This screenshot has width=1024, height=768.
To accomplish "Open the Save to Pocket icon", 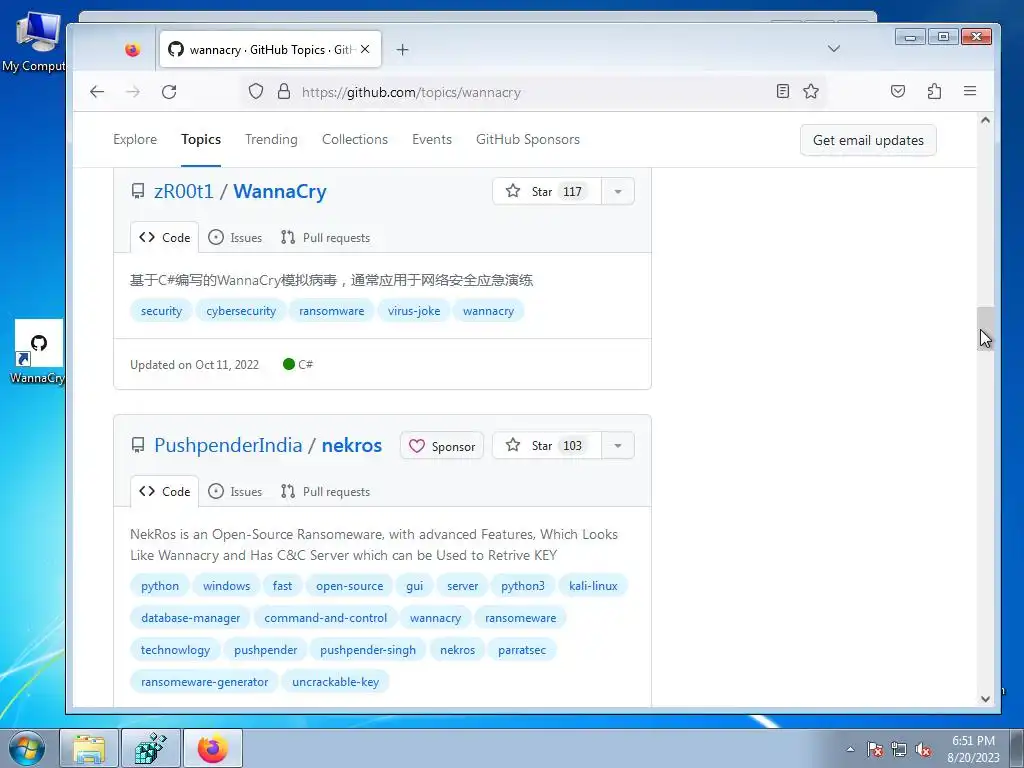I will pos(898,91).
